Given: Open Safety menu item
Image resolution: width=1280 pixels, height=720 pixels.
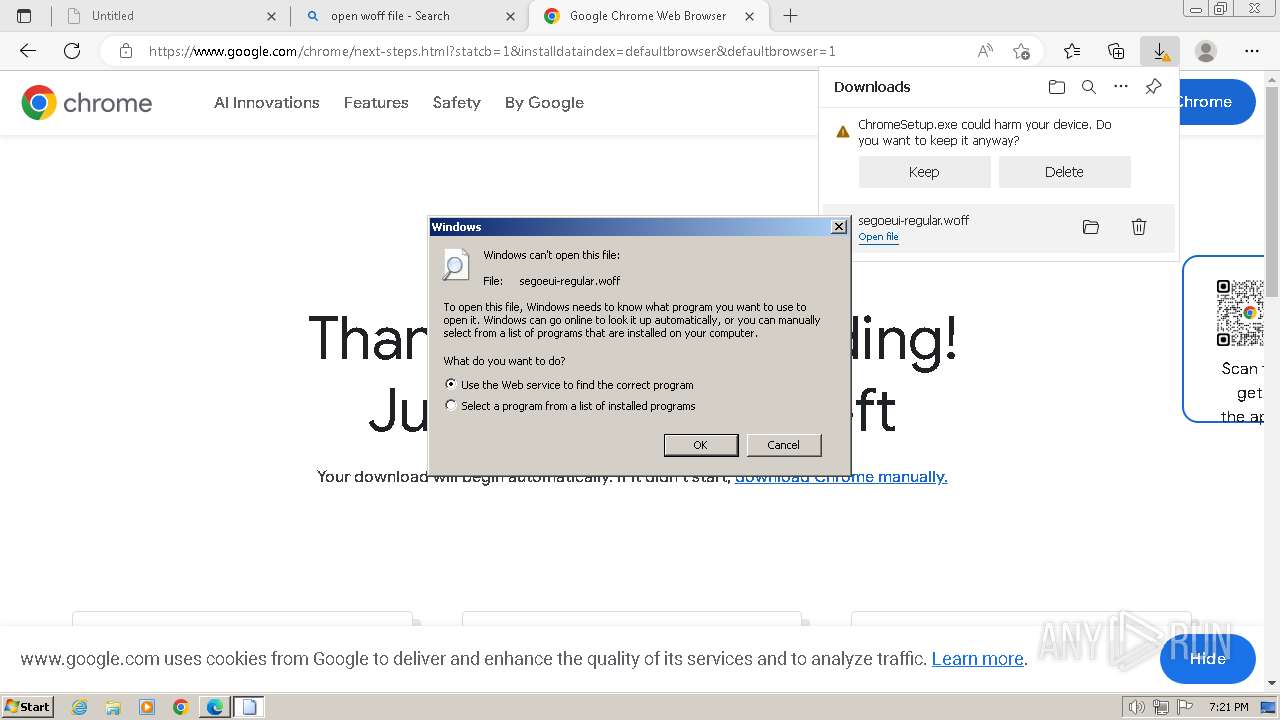Looking at the screenshot, I should (x=457, y=102).
